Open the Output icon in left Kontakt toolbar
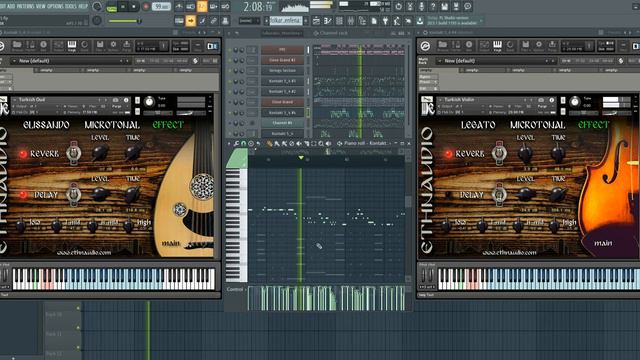The height and width of the screenshot is (360, 640). point(58,46)
